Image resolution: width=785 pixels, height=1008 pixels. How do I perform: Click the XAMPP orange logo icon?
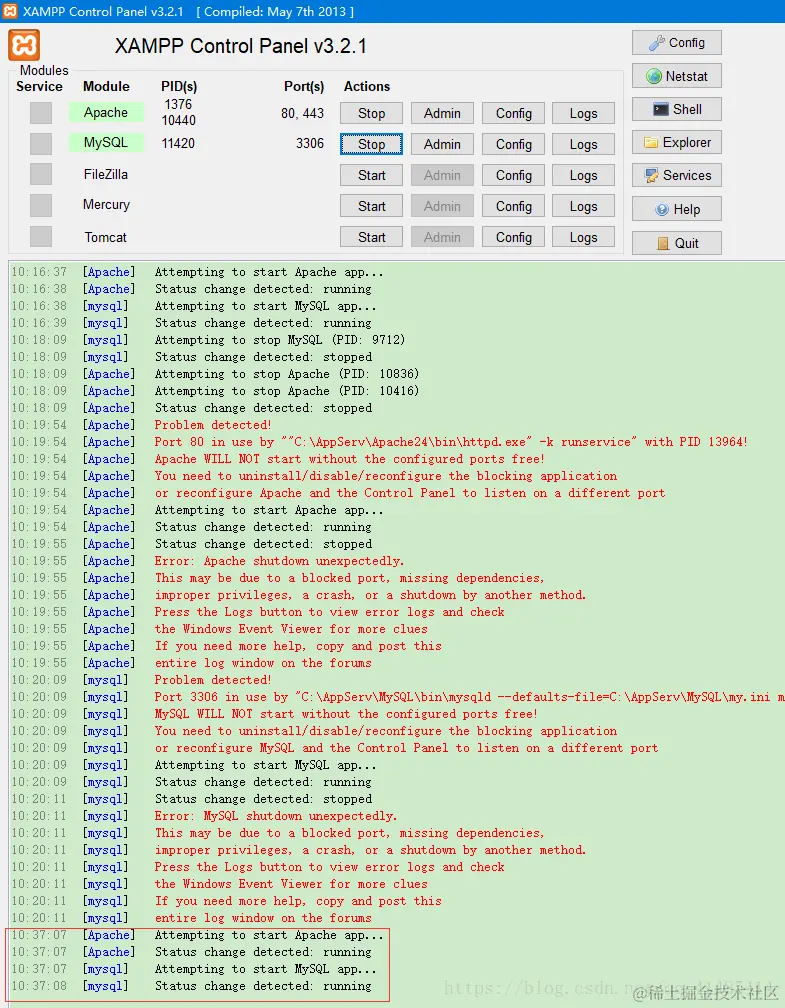[x=24, y=46]
